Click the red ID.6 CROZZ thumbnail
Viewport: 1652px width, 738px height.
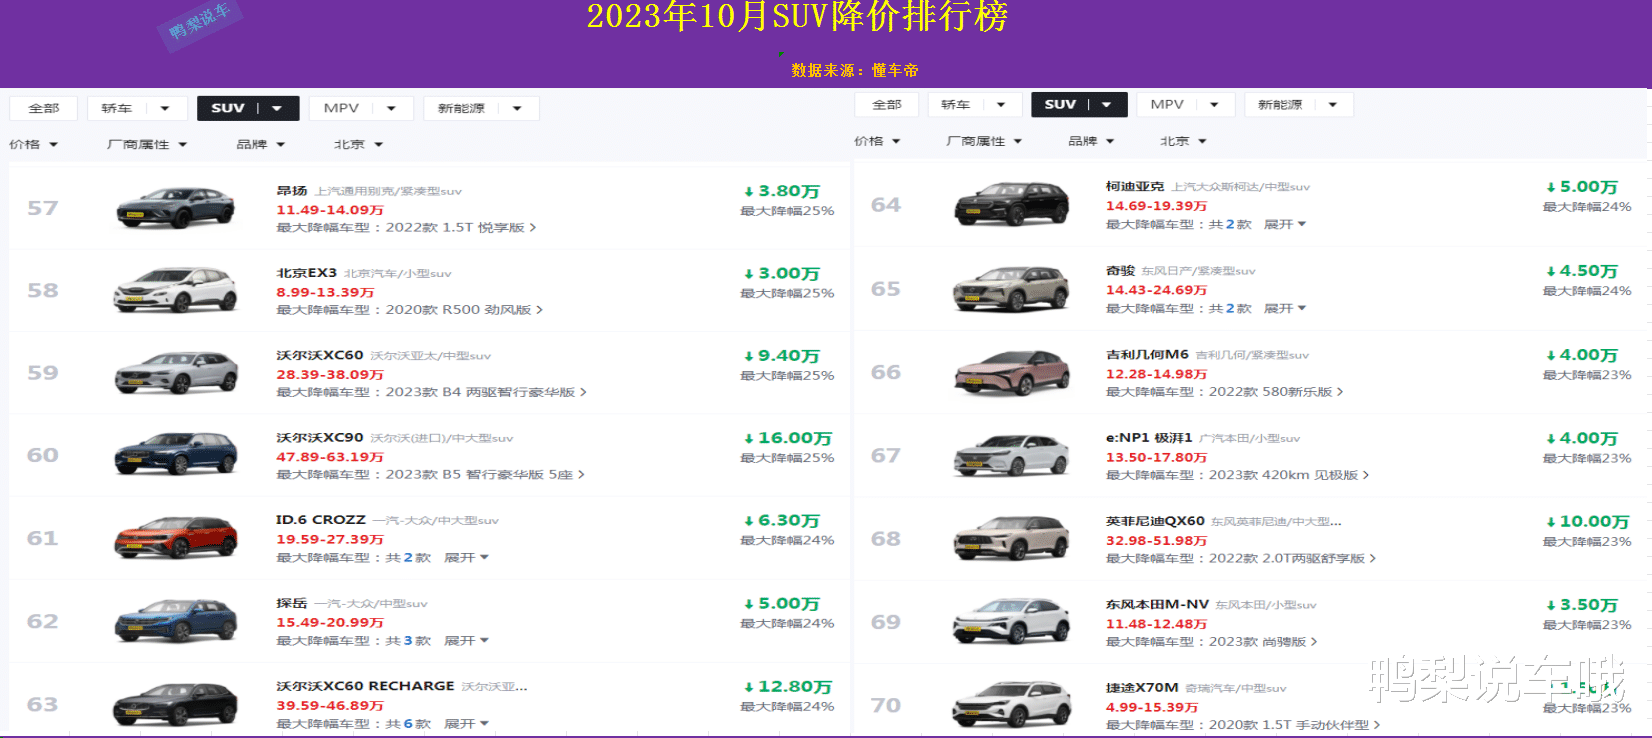click(x=176, y=538)
